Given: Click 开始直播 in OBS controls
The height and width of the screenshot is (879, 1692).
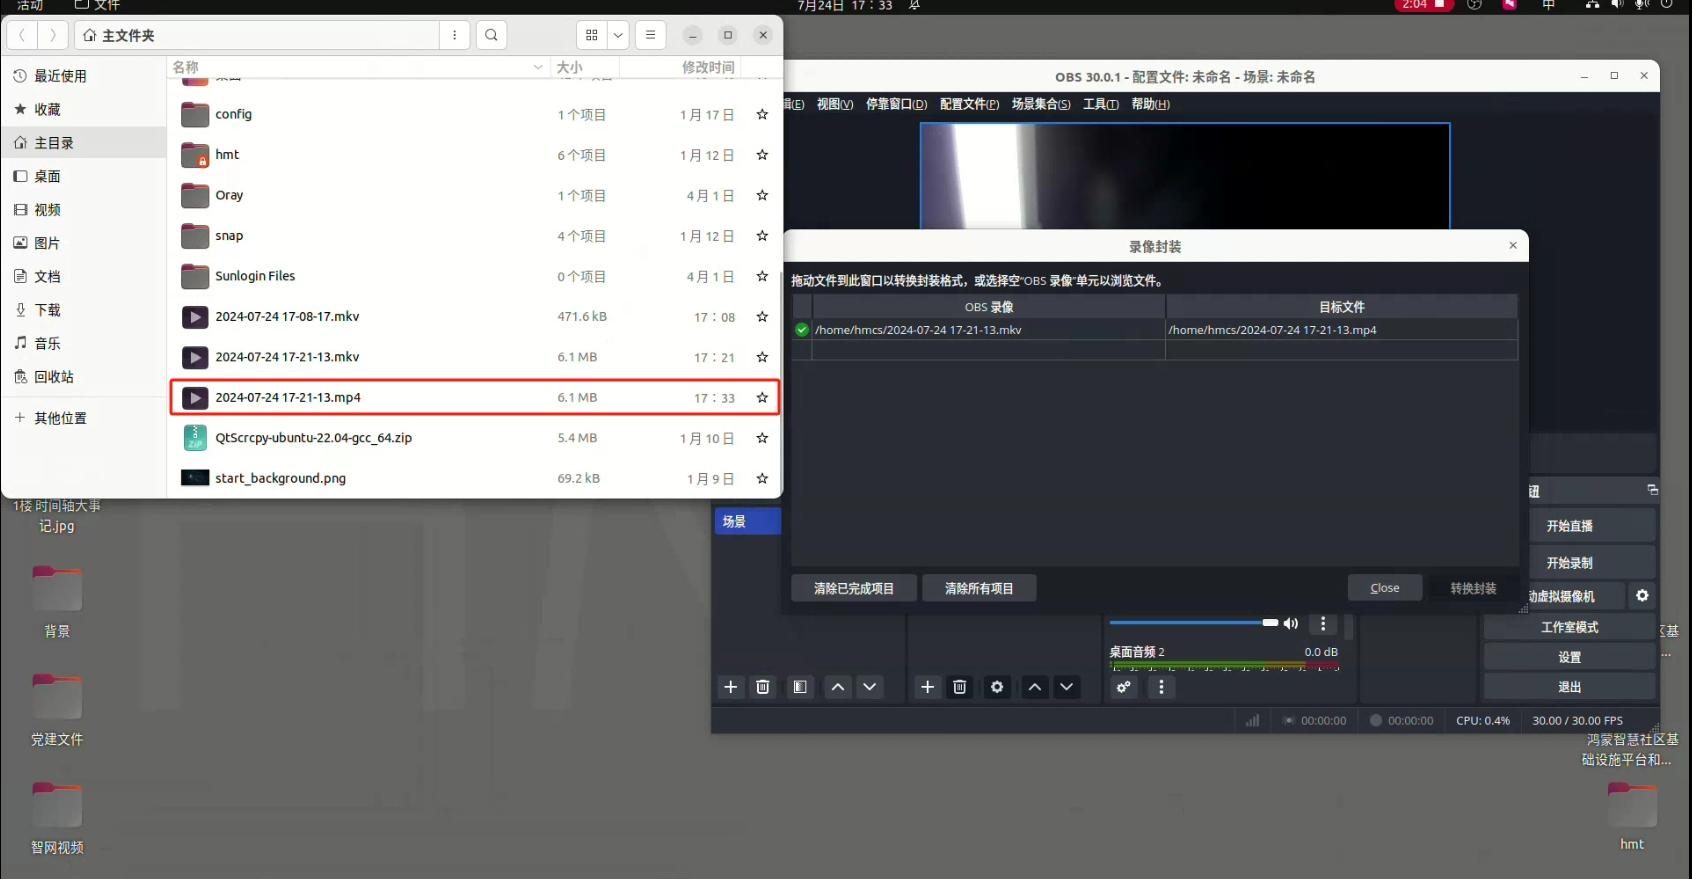Looking at the screenshot, I should pos(1570,526).
